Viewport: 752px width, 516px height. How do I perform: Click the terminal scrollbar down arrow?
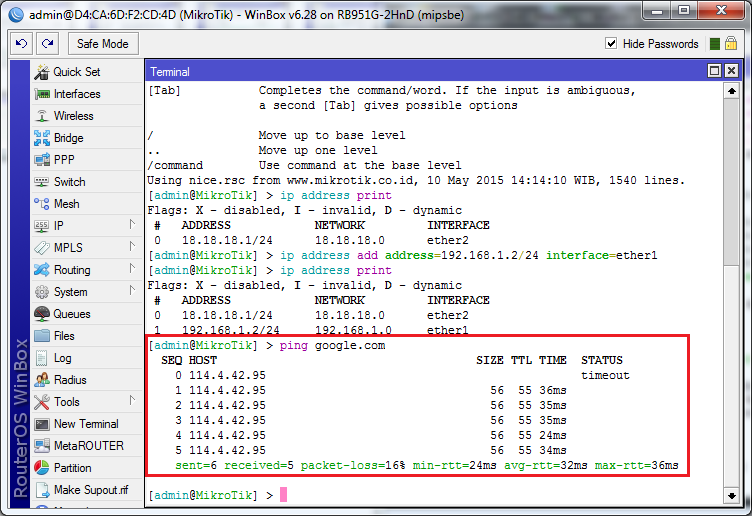pos(731,496)
